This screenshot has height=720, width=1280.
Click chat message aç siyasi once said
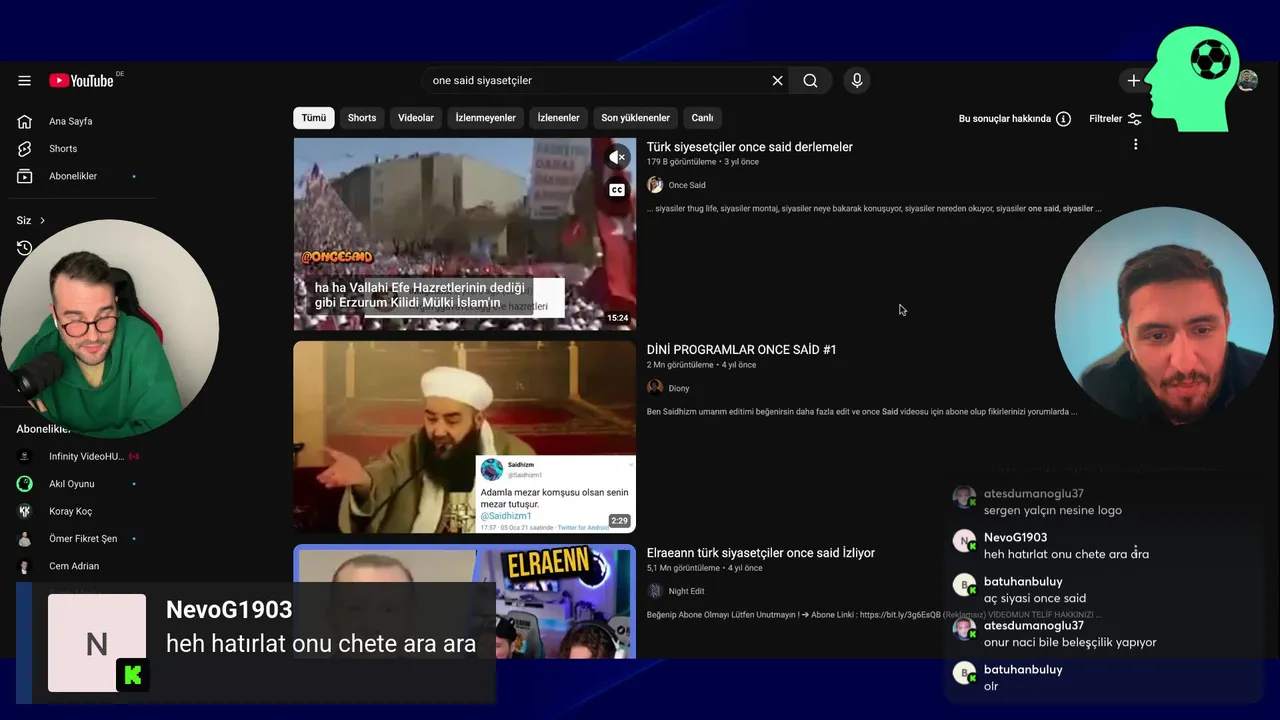[1035, 598]
